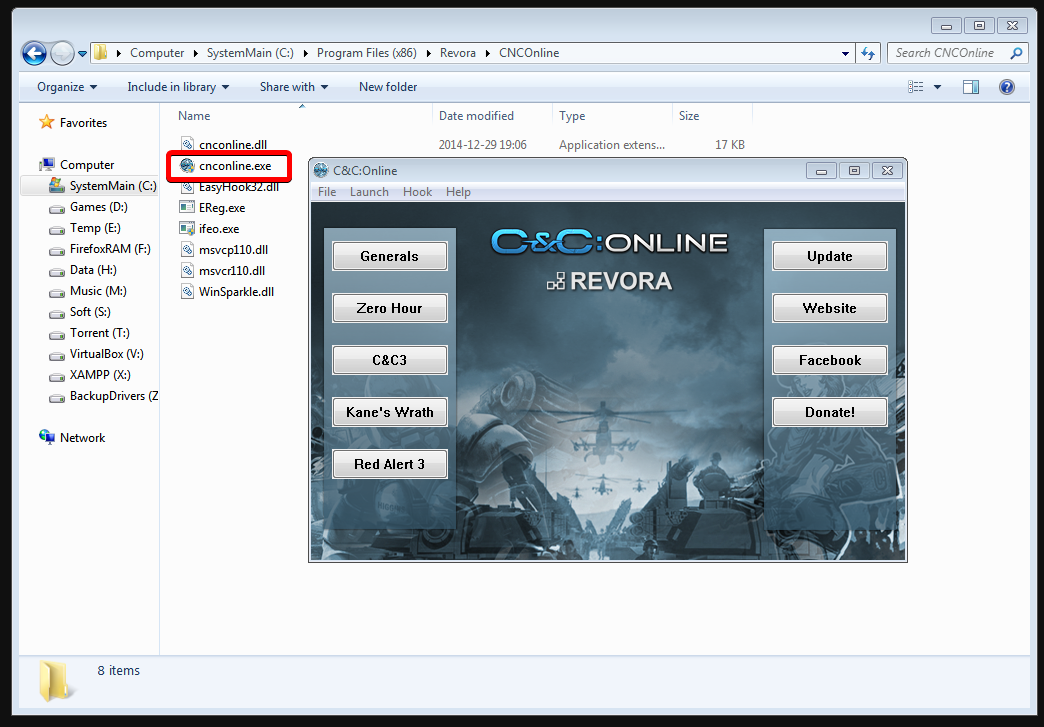Select the cnconline.exe file
This screenshot has width=1044, height=727.
[x=226, y=166]
